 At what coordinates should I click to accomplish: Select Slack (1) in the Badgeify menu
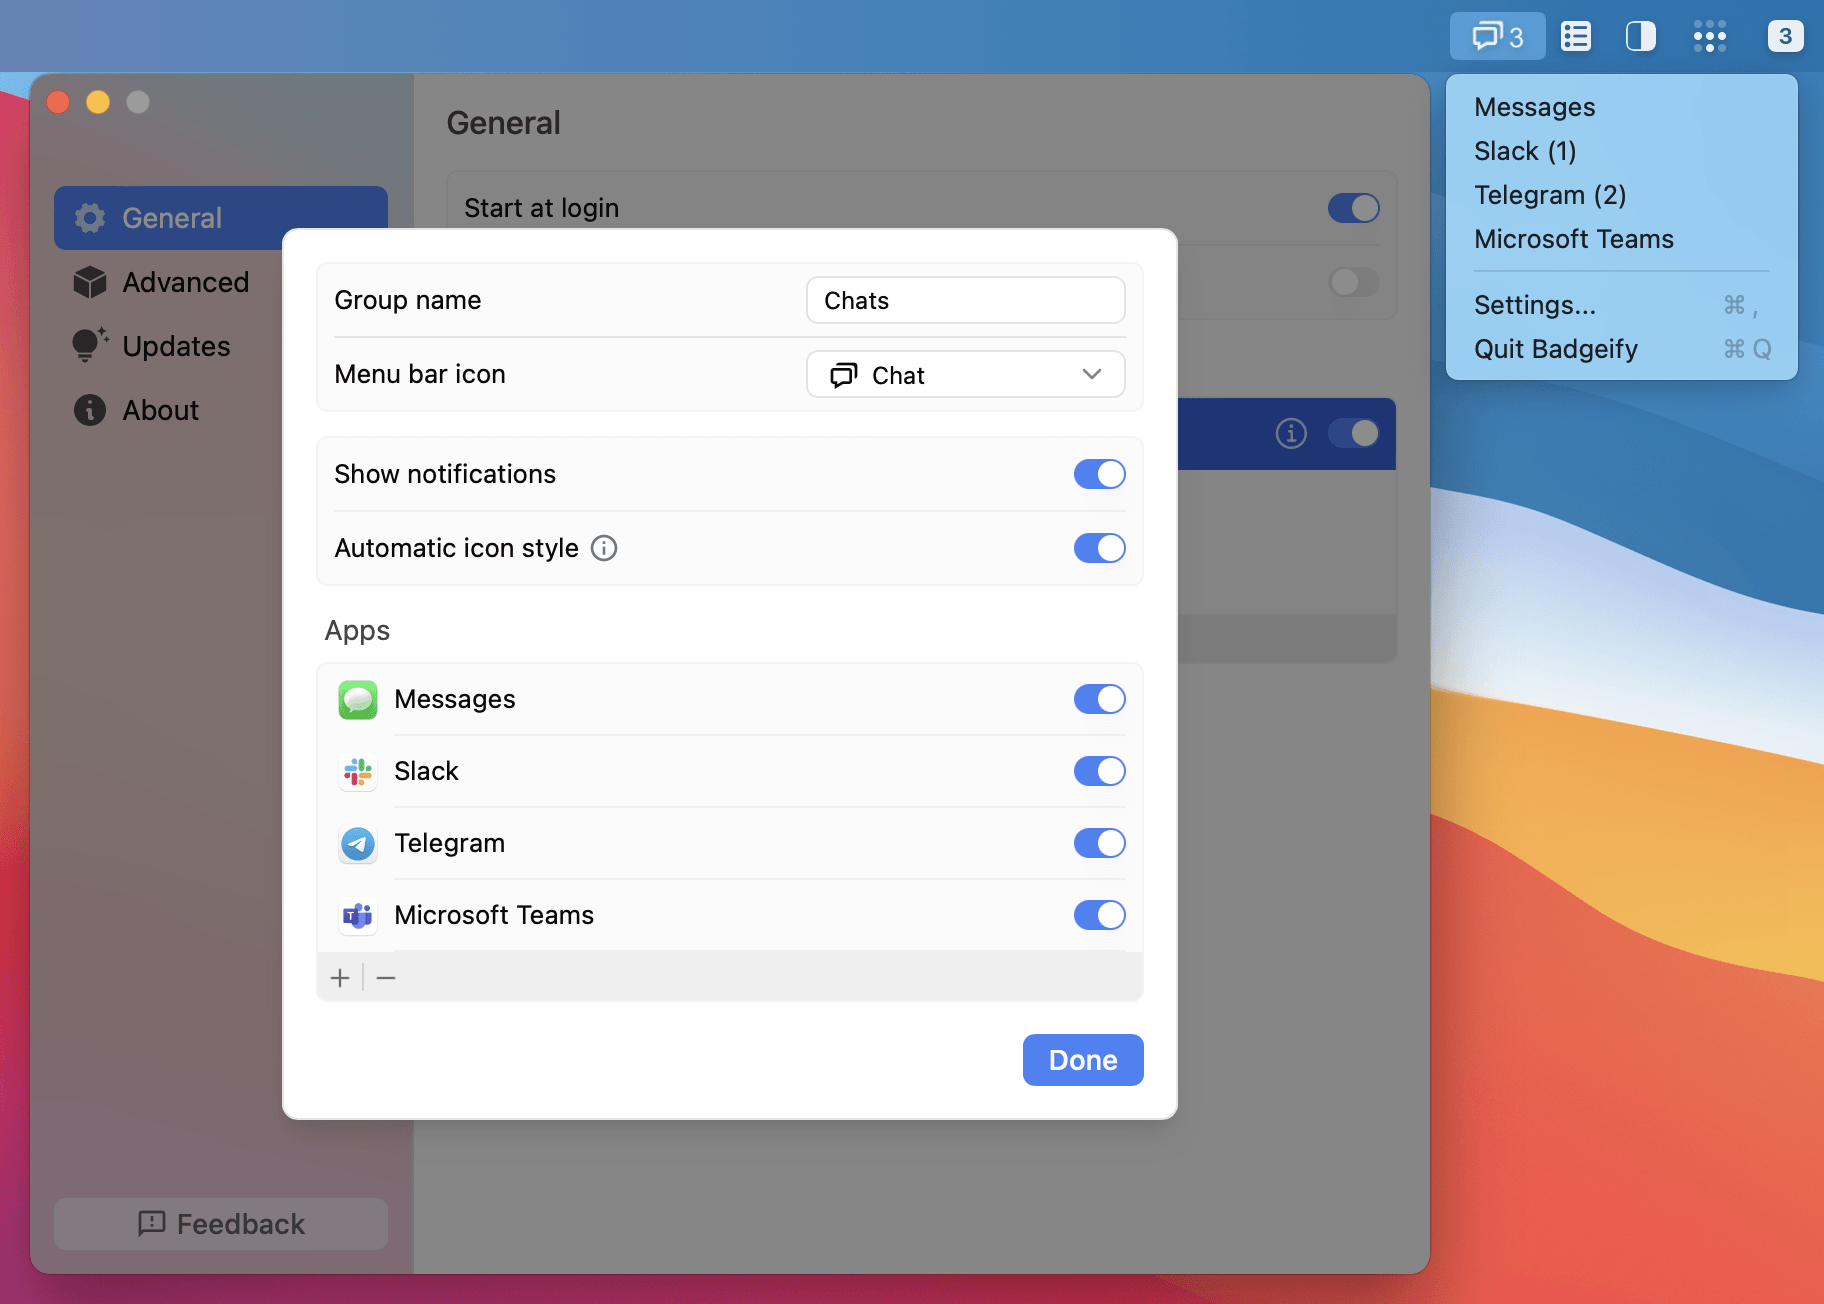coord(1621,151)
